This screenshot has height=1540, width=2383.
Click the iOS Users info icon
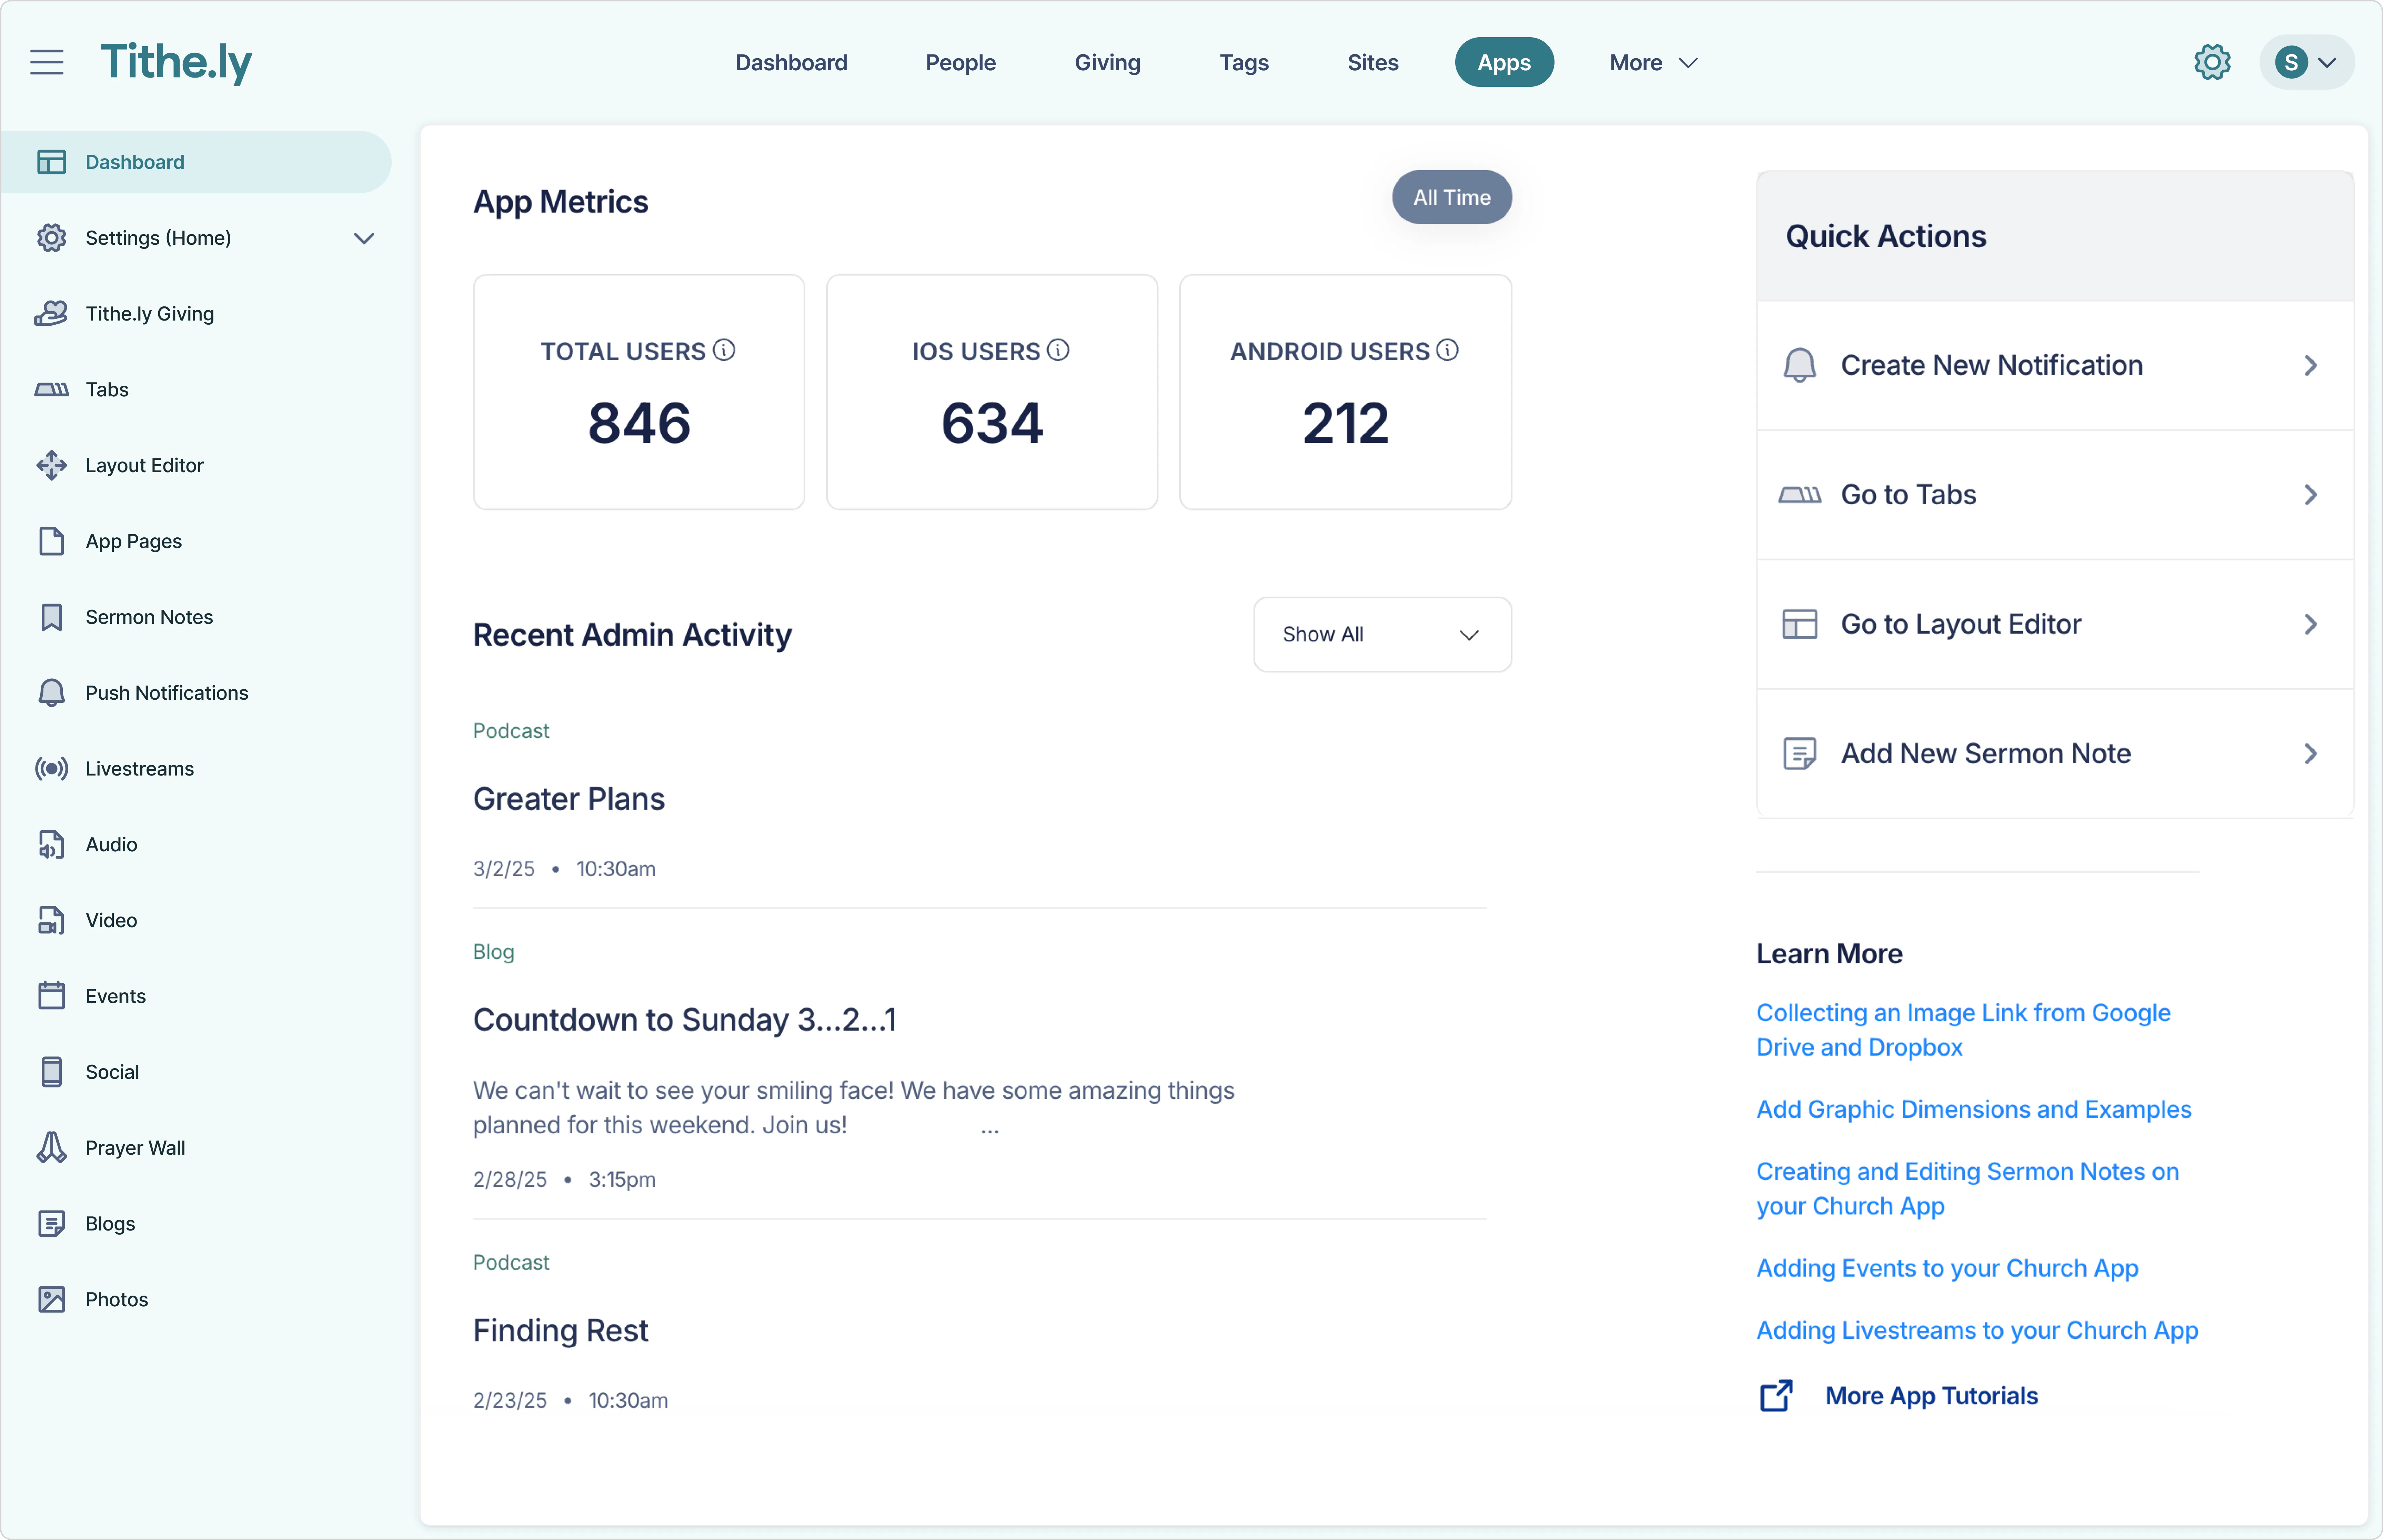pyautogui.click(x=1058, y=350)
